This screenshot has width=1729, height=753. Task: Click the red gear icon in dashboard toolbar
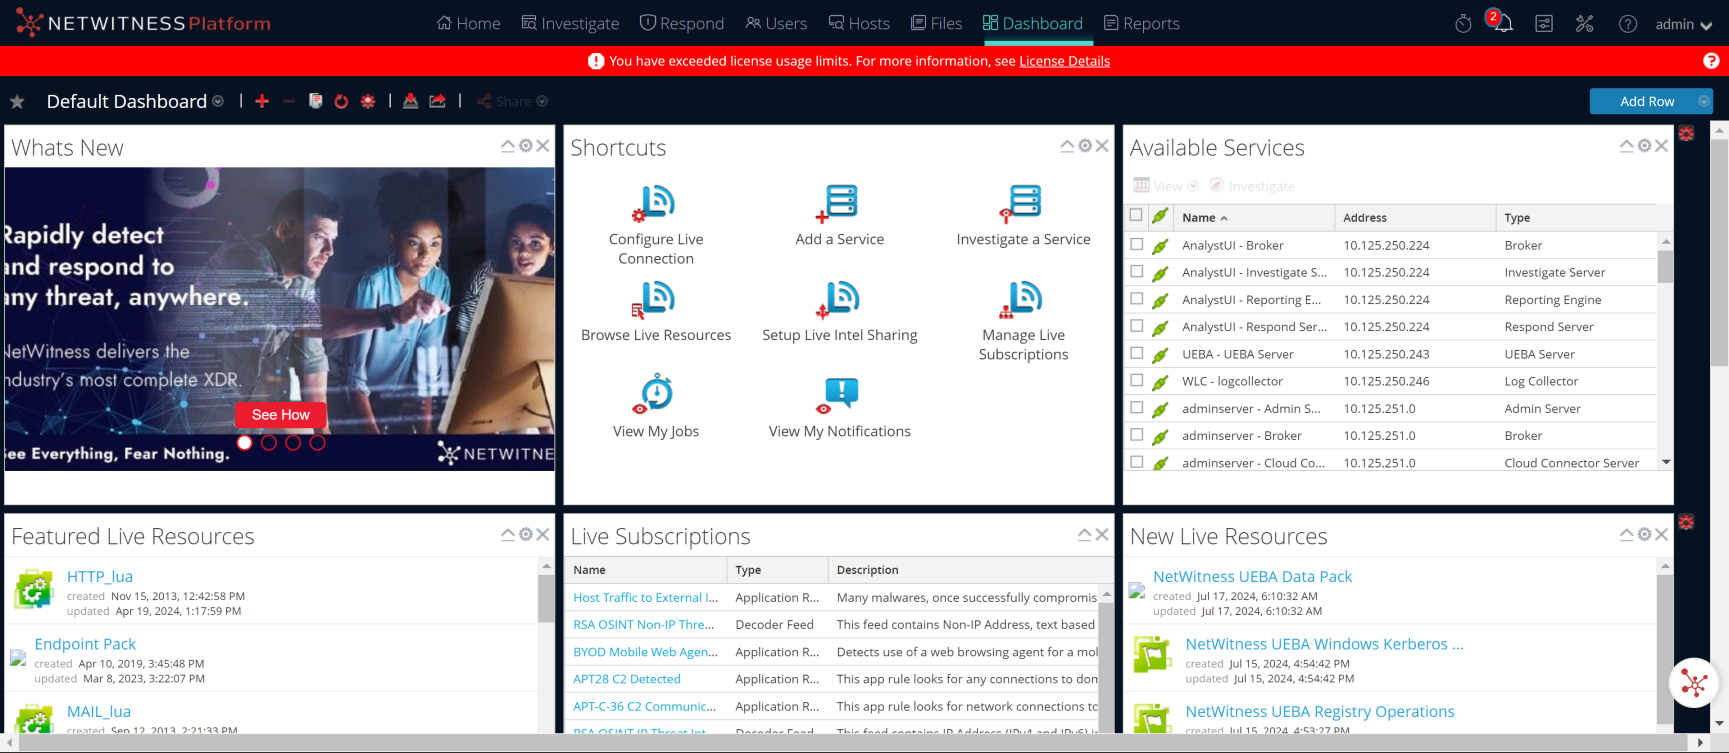[368, 101]
